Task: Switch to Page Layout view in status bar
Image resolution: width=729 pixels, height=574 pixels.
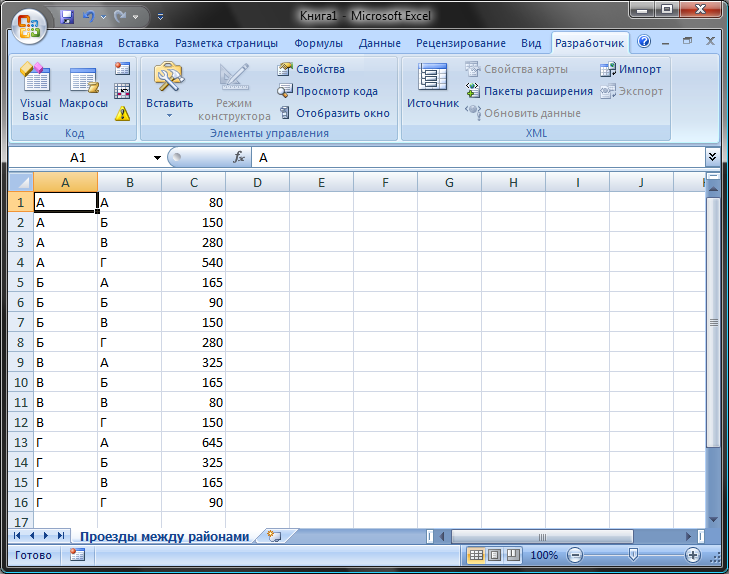Action: (x=494, y=555)
